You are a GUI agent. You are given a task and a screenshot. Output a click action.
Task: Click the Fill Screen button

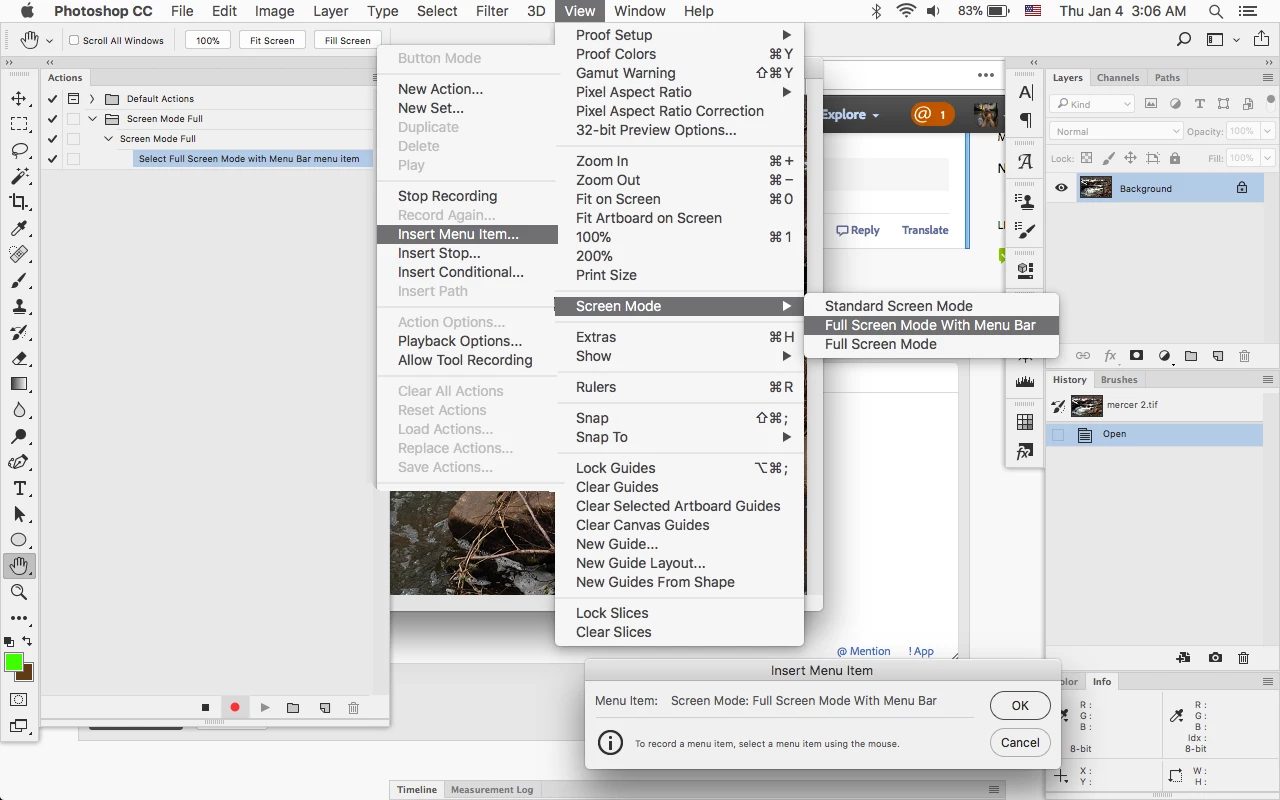click(347, 40)
